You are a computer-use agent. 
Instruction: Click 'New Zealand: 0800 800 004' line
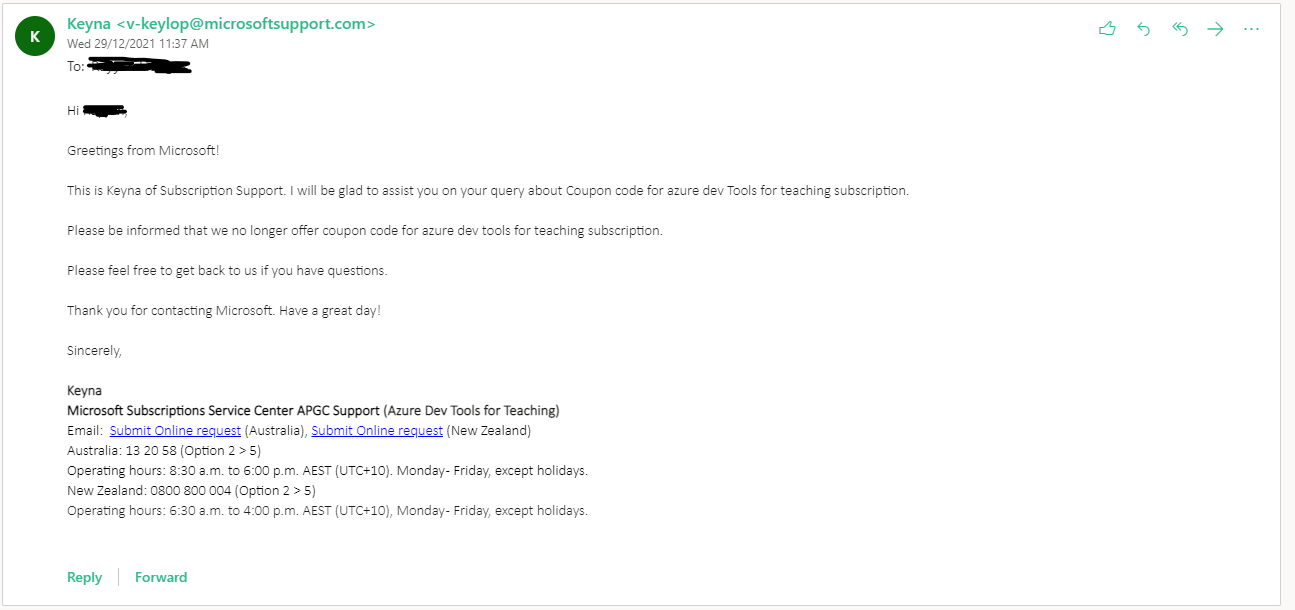191,491
